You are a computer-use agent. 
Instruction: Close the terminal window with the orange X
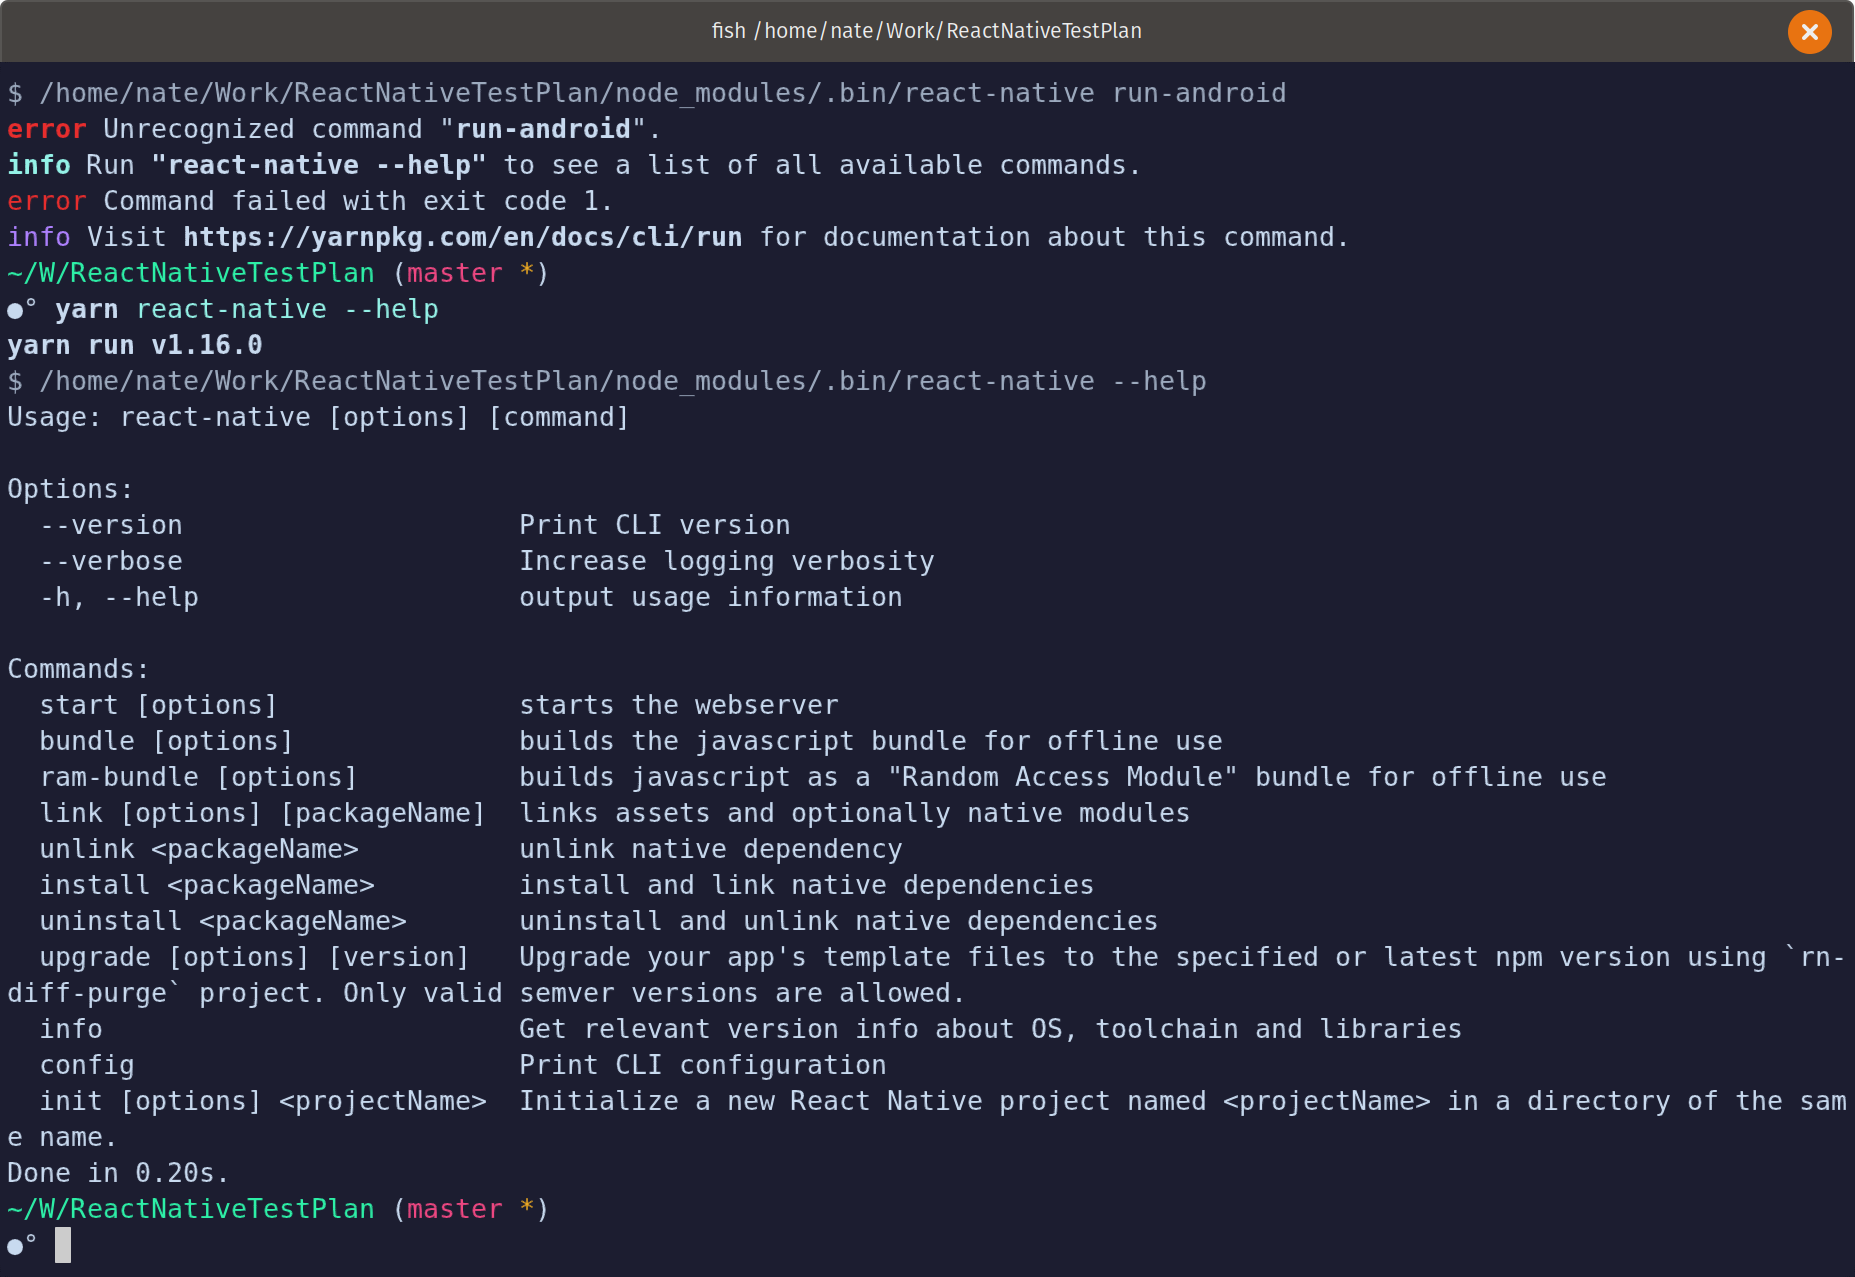(x=1809, y=32)
